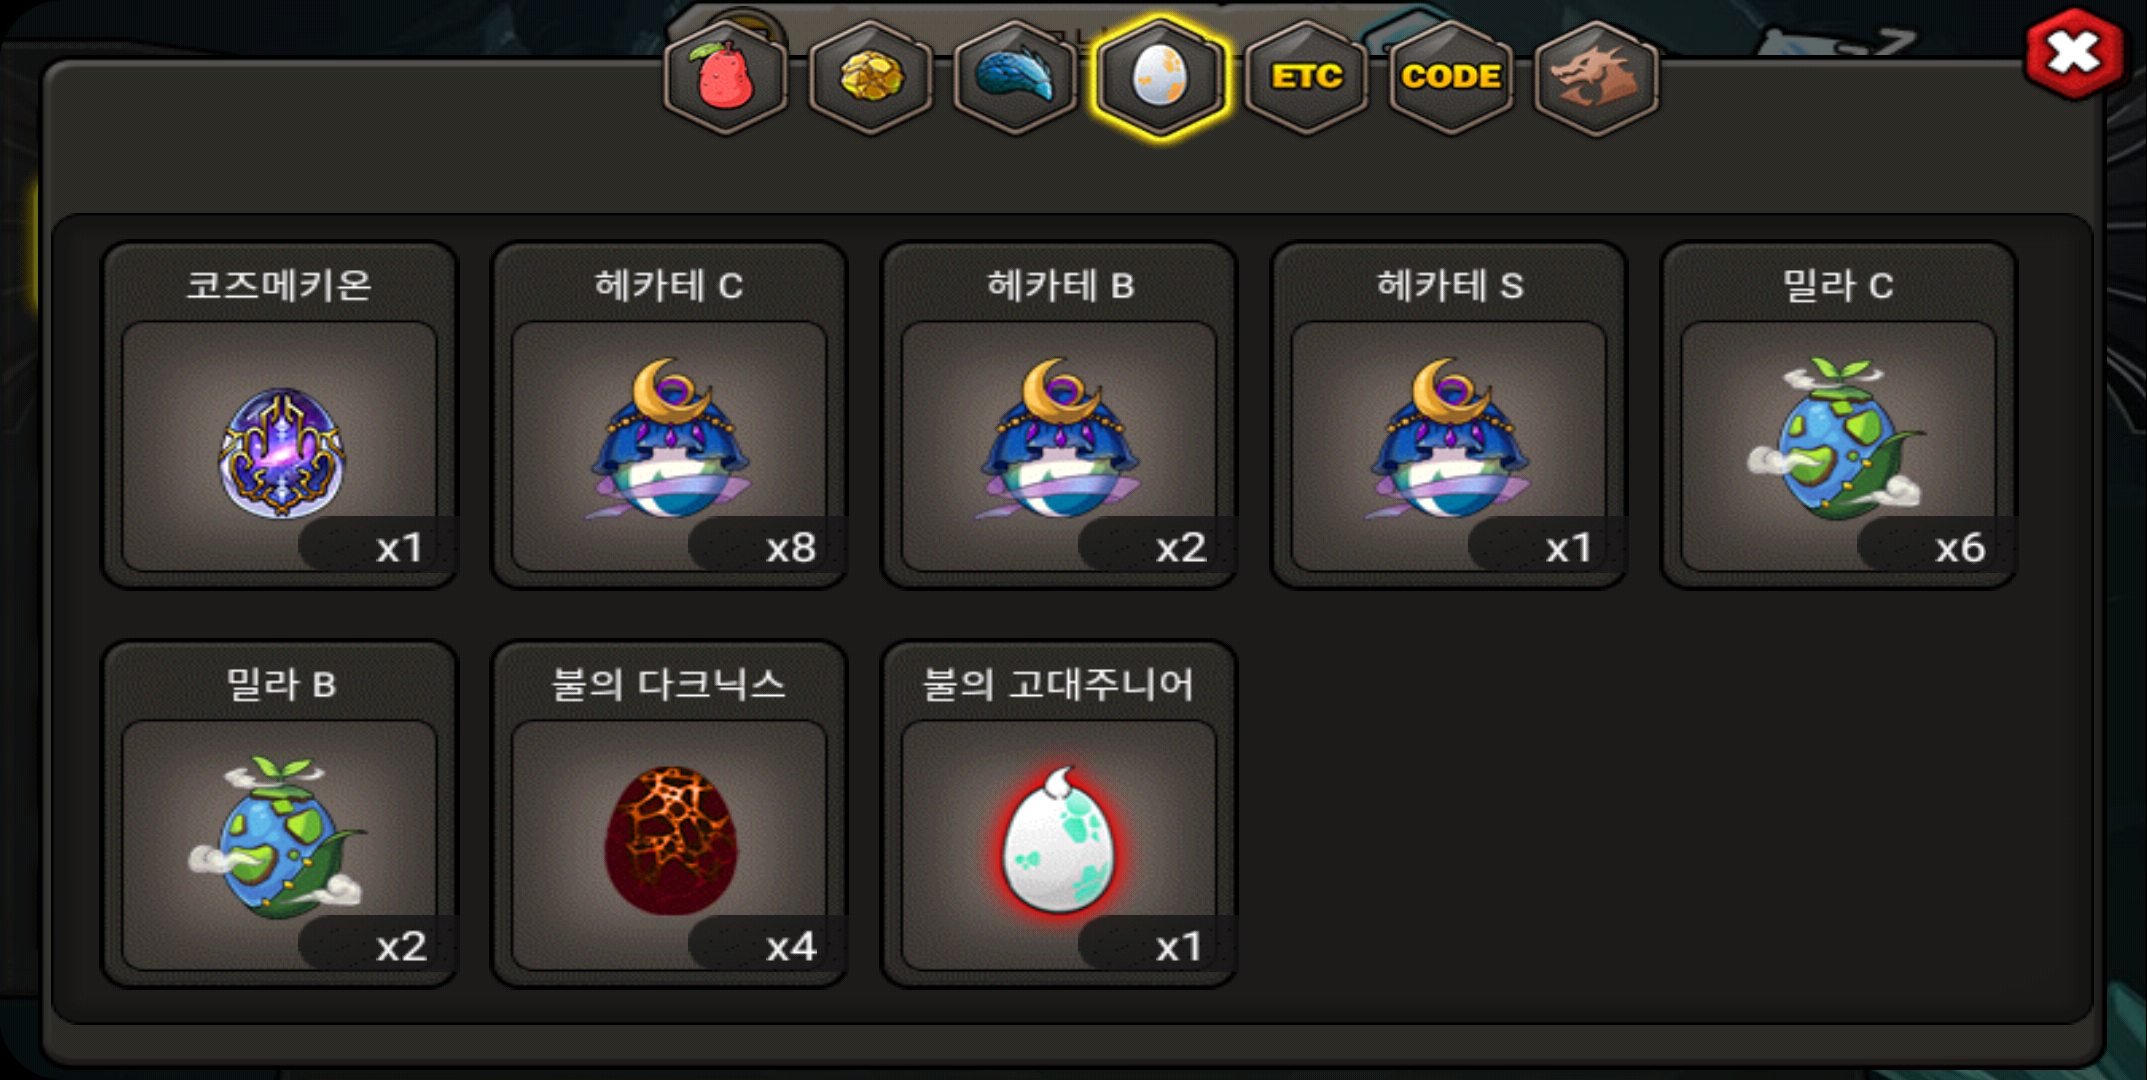
Task: Click the 코즈메키온 item title text
Action: coord(280,286)
